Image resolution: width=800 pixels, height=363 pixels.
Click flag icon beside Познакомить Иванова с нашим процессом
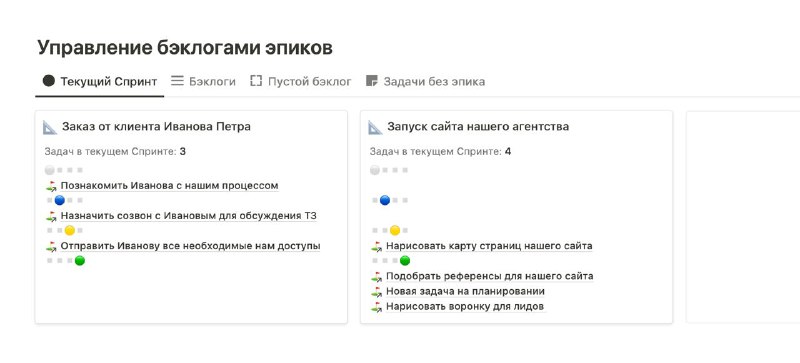point(51,186)
